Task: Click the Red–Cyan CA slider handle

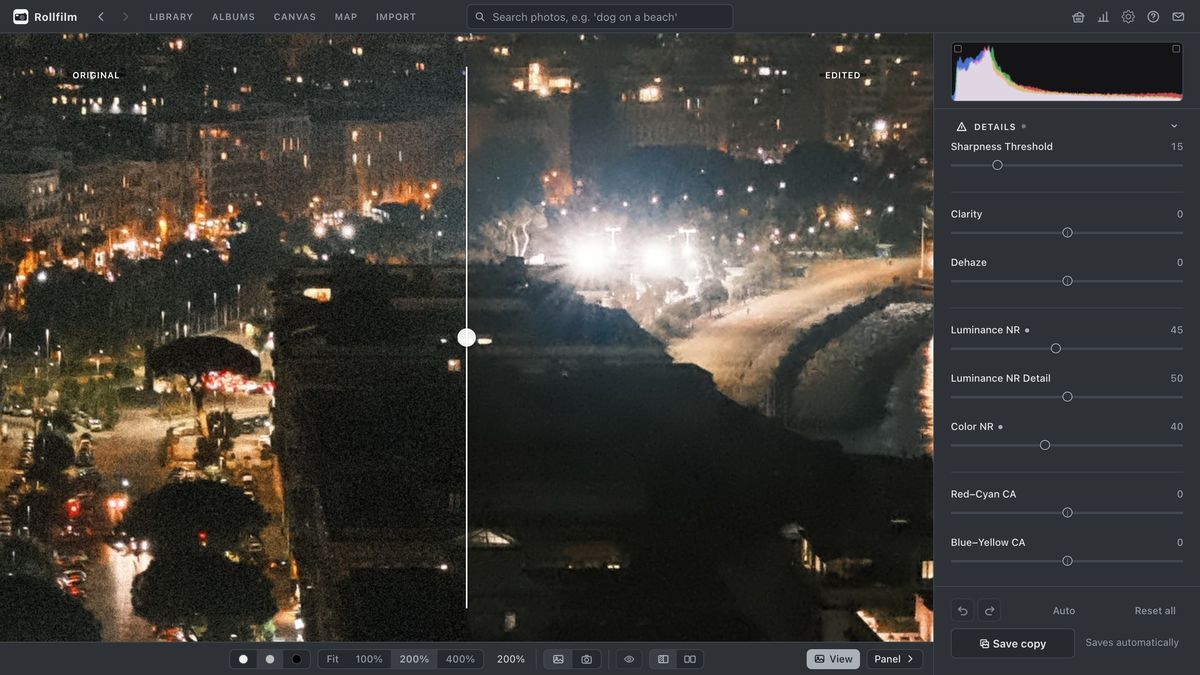Action: coord(1067,513)
